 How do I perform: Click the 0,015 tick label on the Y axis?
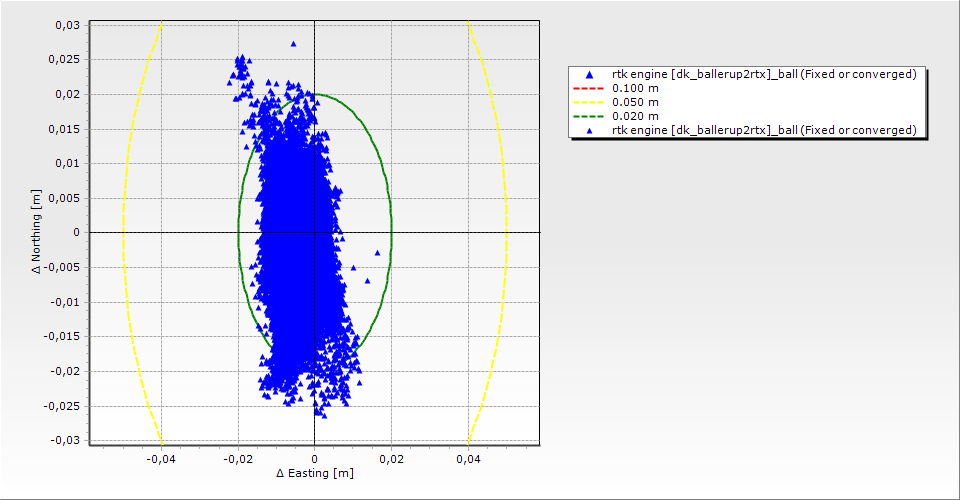[x=64, y=129]
